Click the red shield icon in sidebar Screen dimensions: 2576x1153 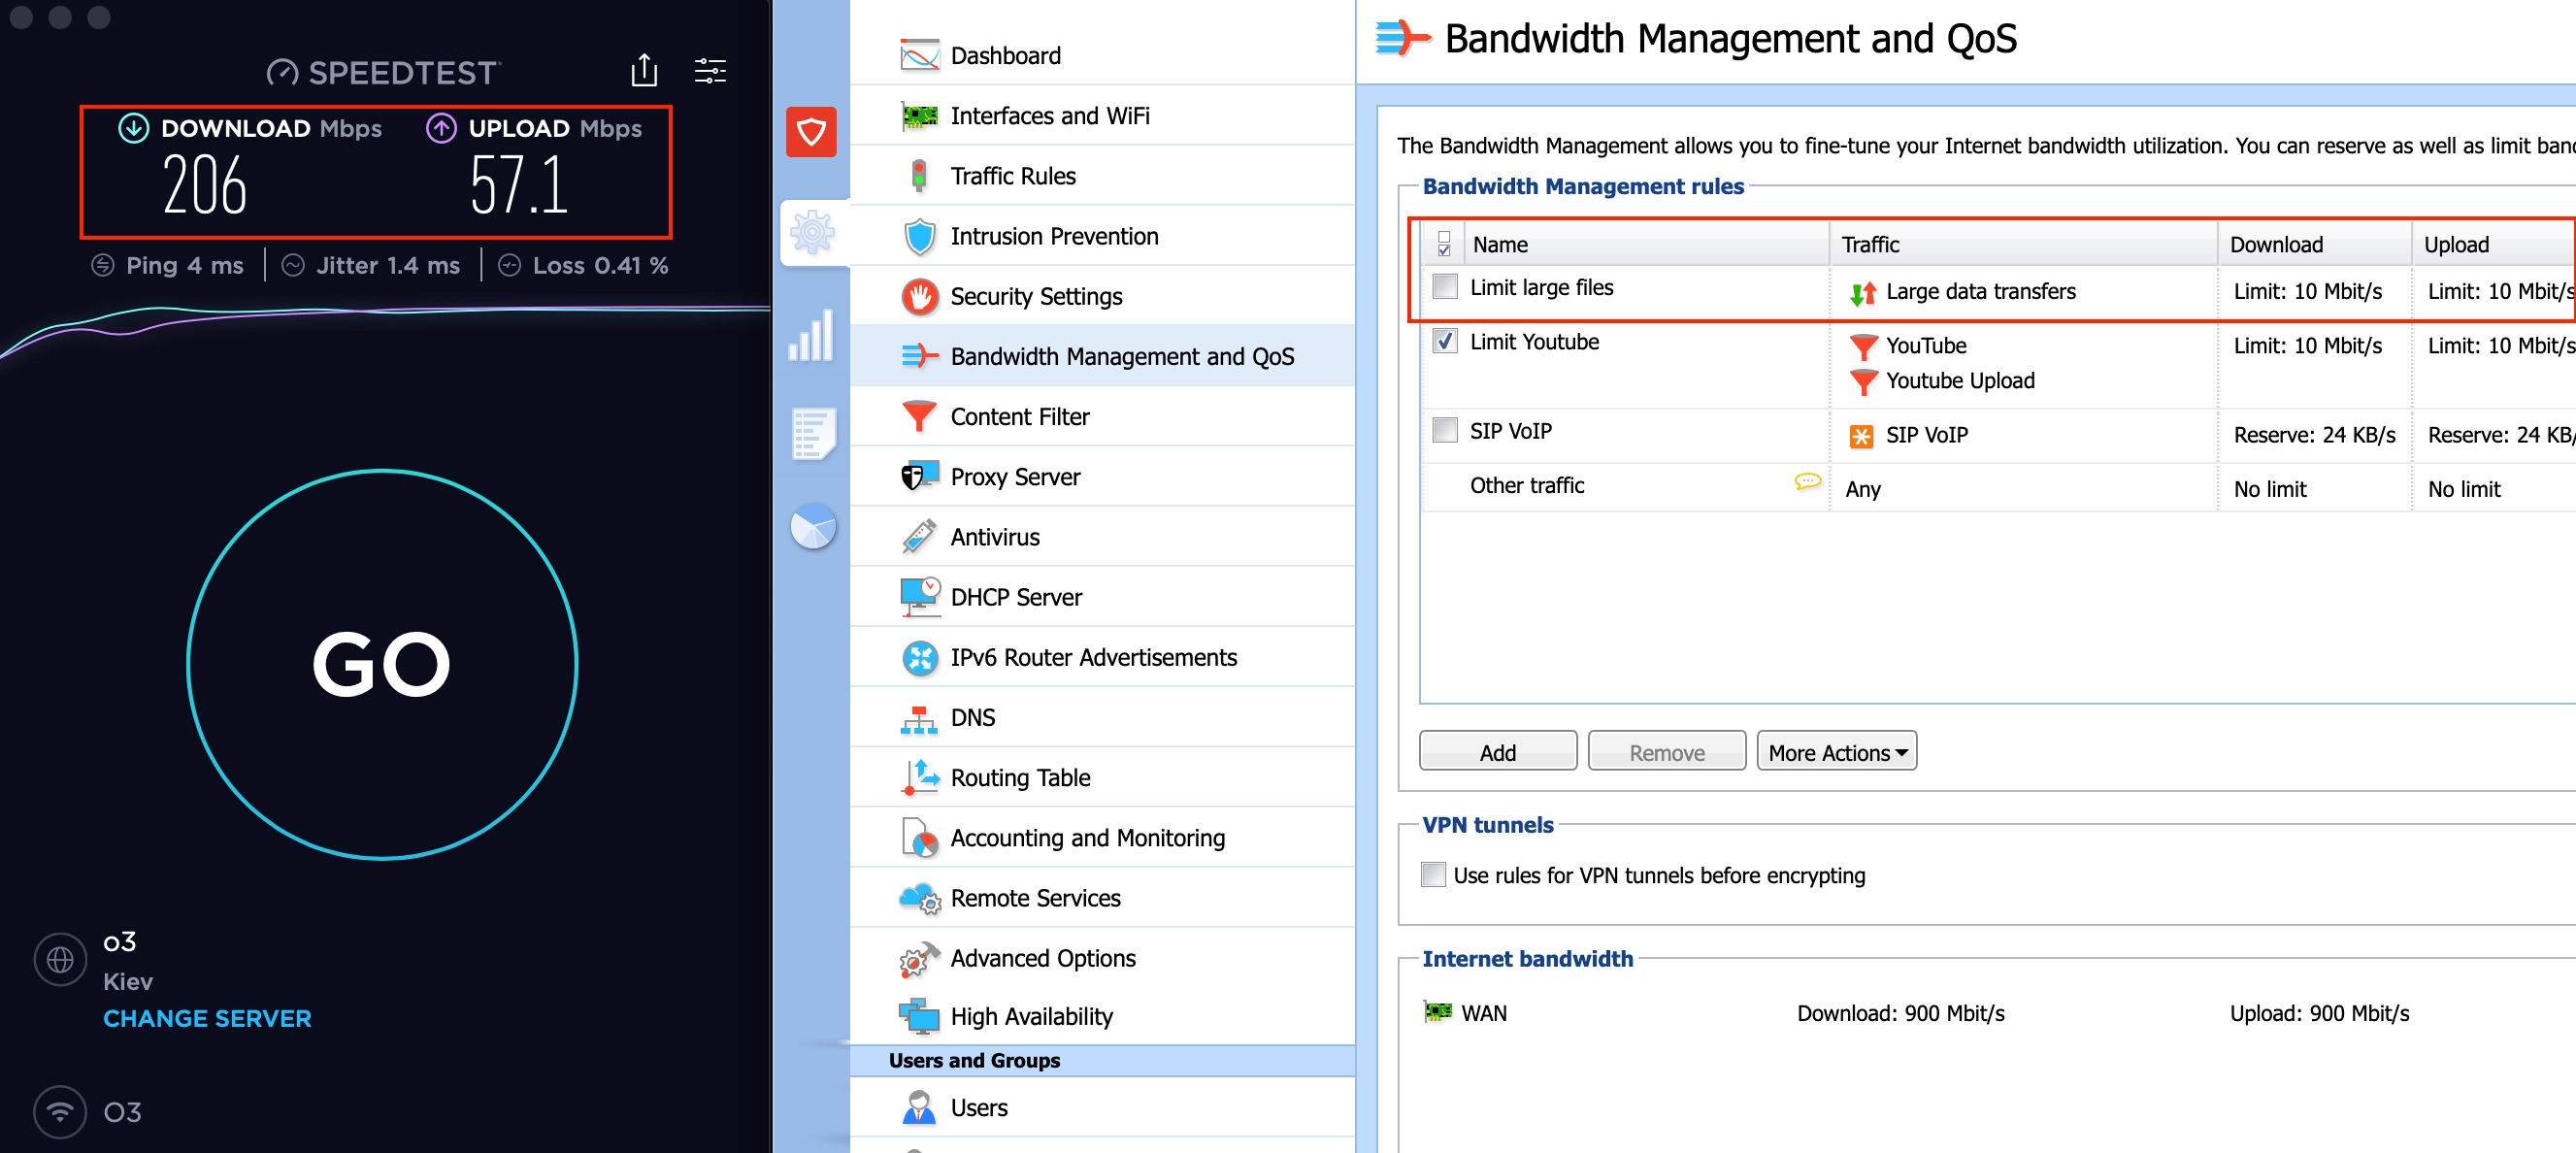pos(811,132)
